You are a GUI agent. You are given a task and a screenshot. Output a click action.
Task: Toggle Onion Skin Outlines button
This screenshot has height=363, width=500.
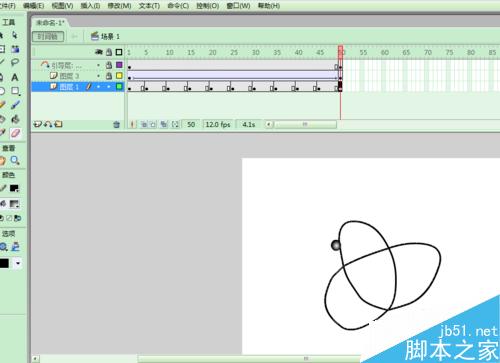pos(153,125)
